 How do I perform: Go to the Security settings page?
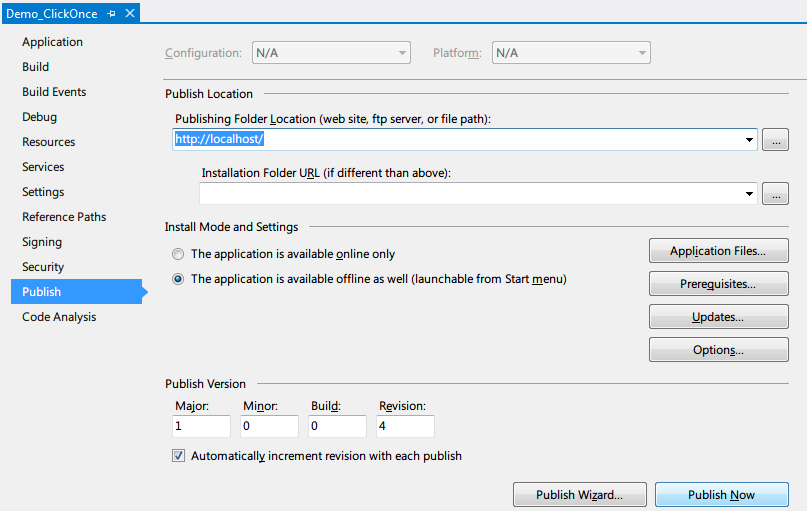[43, 267]
